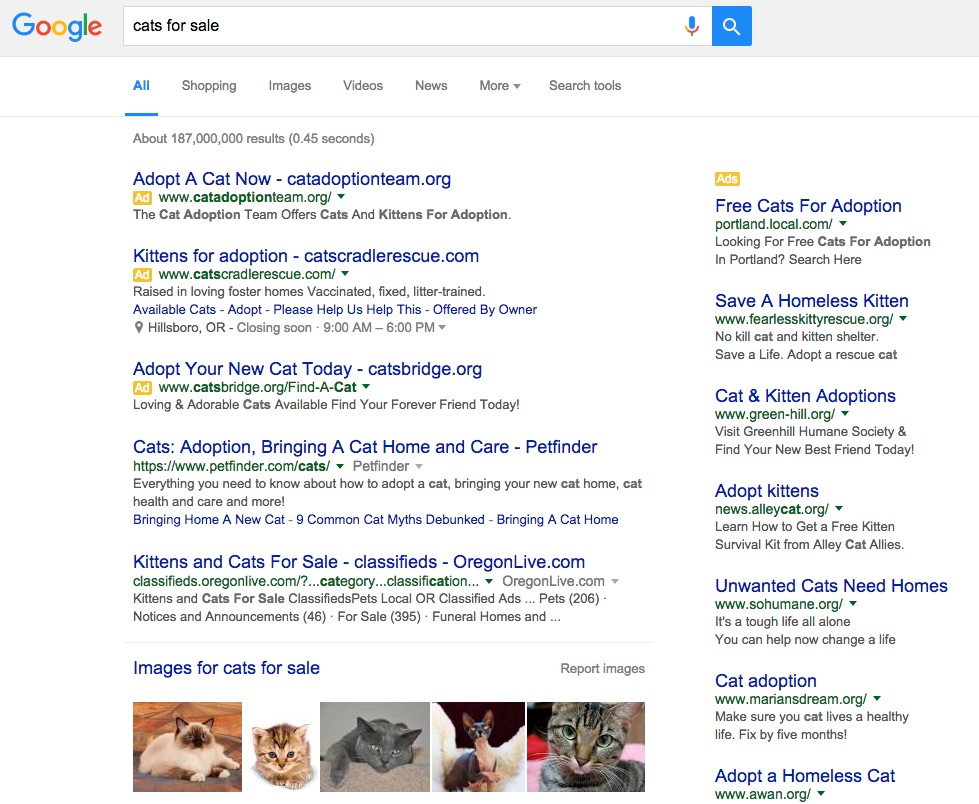Open the Shopping tab

tap(209, 86)
